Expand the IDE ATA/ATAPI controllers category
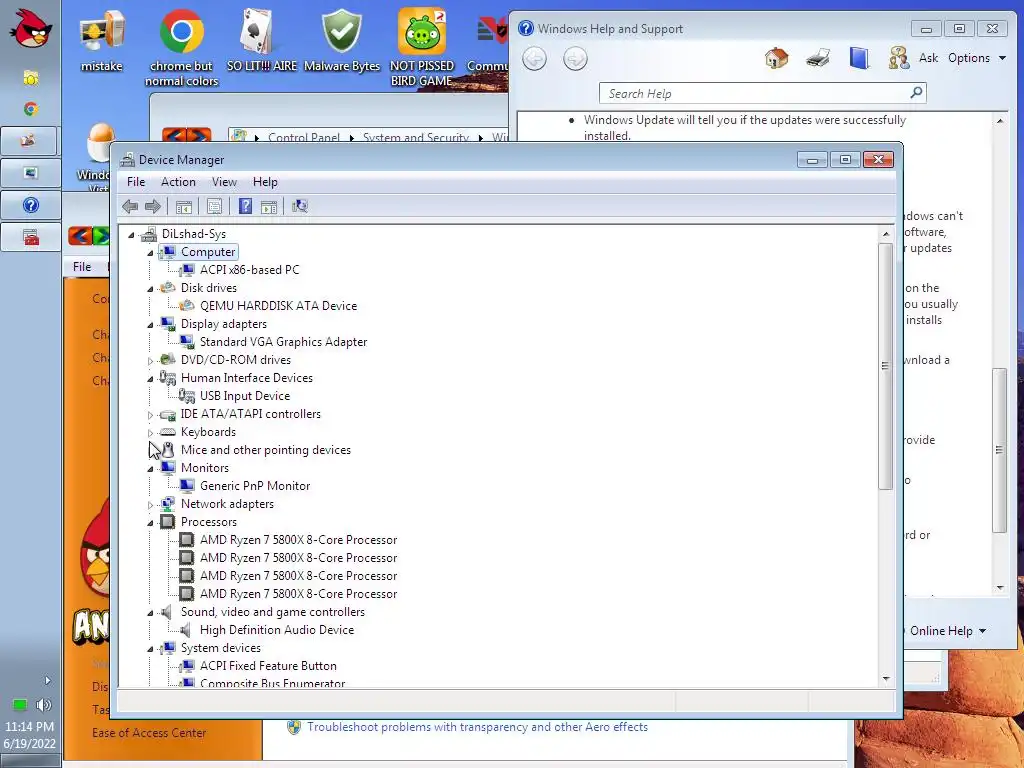This screenshot has width=1024, height=768. tap(150, 415)
